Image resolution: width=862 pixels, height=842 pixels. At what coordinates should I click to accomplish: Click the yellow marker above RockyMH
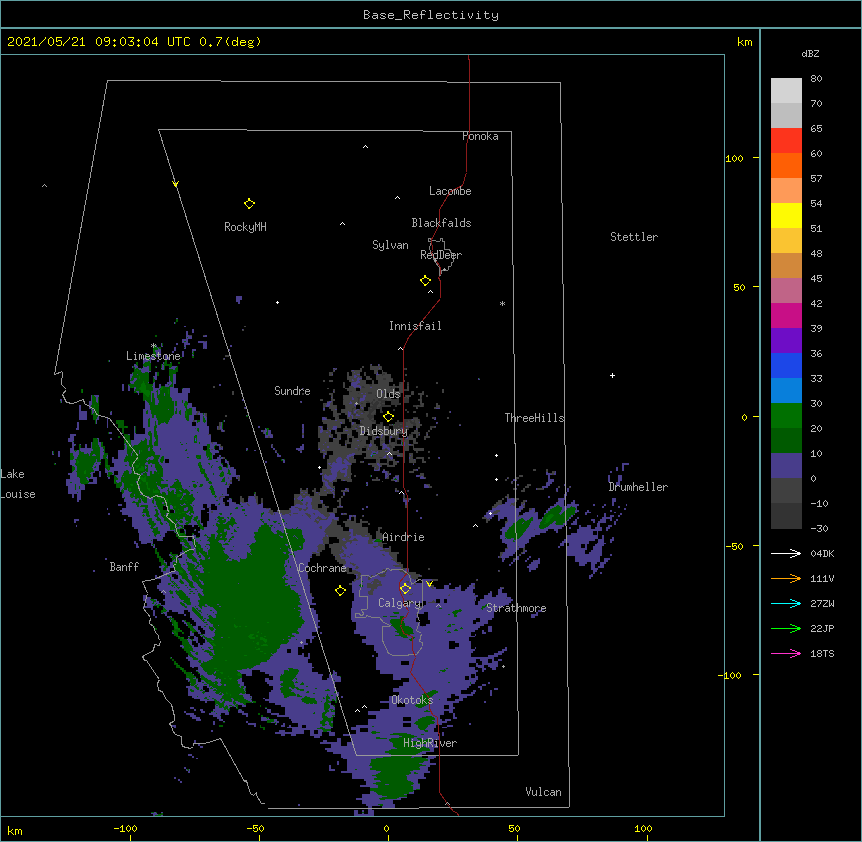point(250,204)
